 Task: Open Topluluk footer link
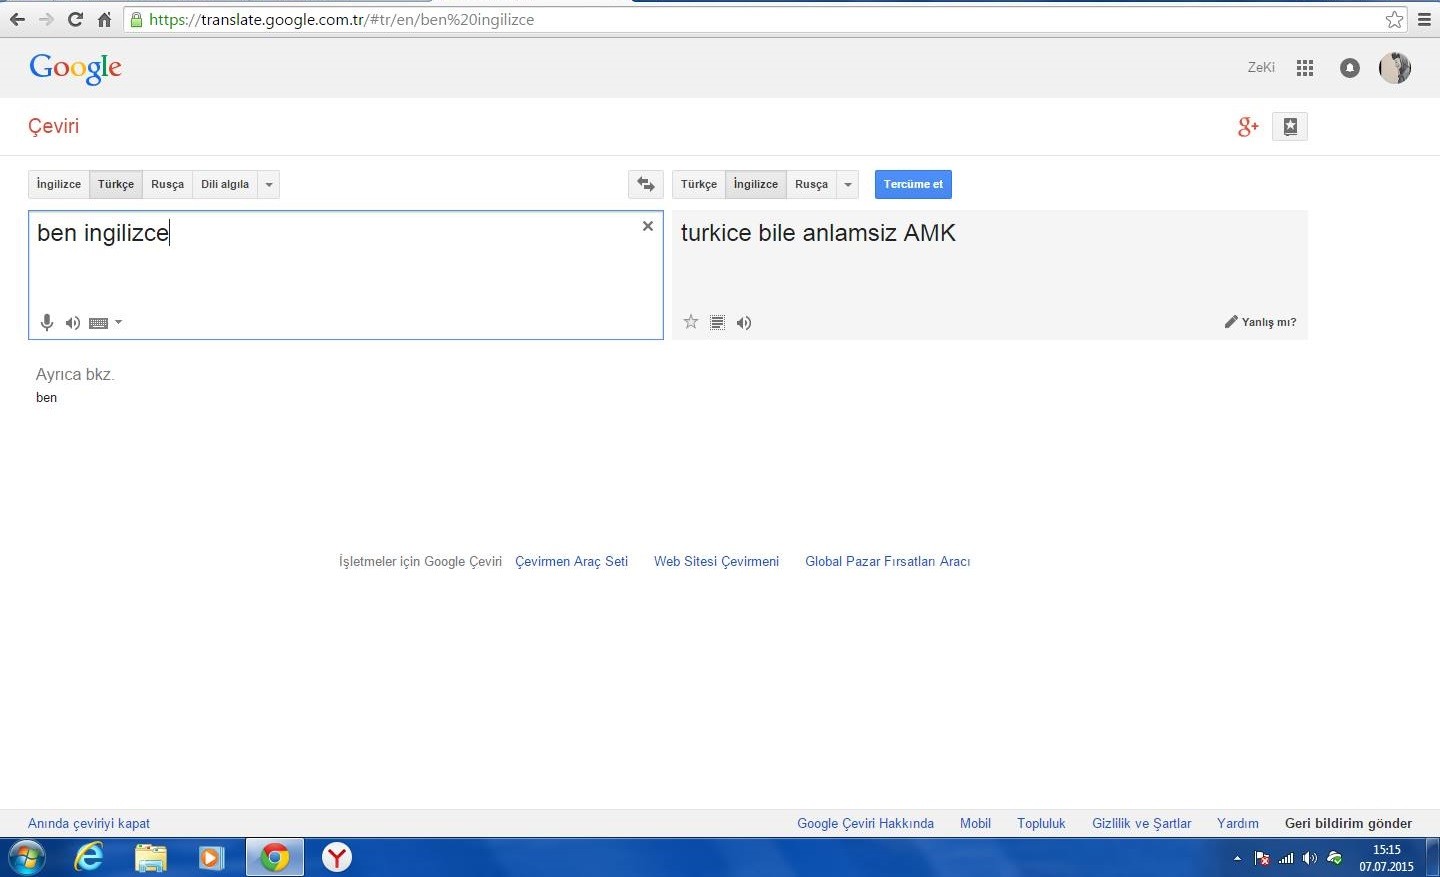(x=1041, y=824)
